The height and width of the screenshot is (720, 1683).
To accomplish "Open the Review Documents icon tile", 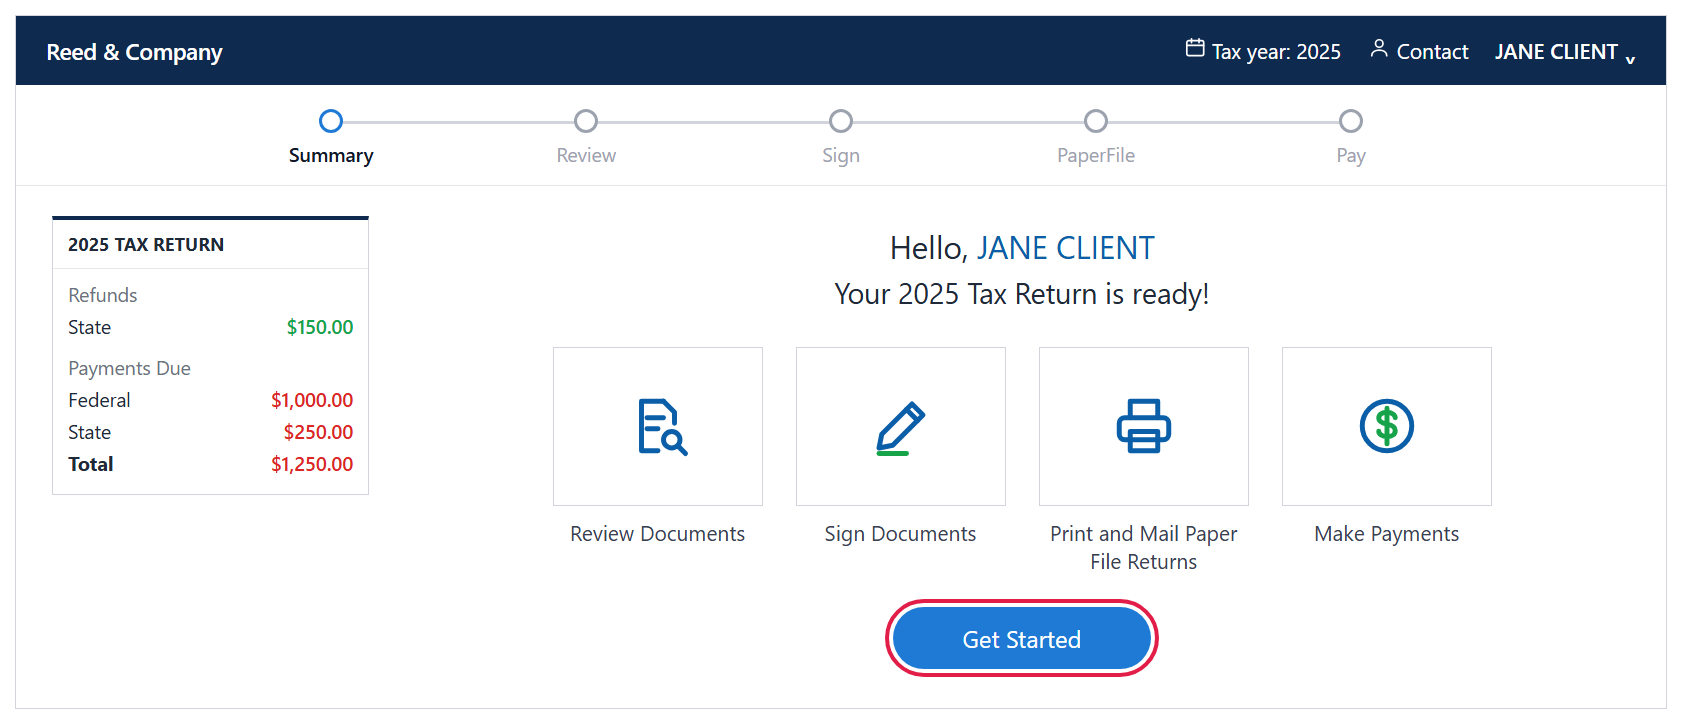I will point(658,426).
